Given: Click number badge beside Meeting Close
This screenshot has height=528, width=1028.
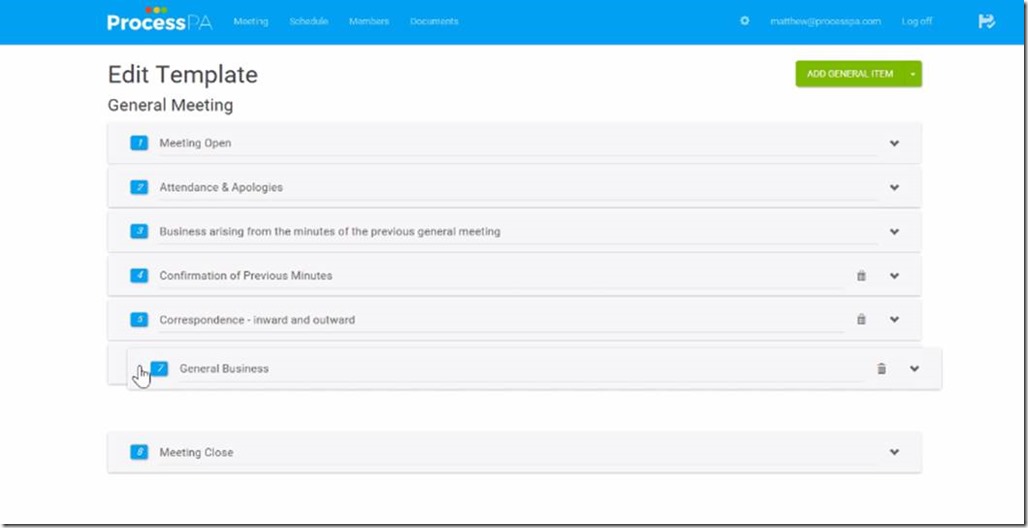Looking at the screenshot, I should click(x=139, y=452).
